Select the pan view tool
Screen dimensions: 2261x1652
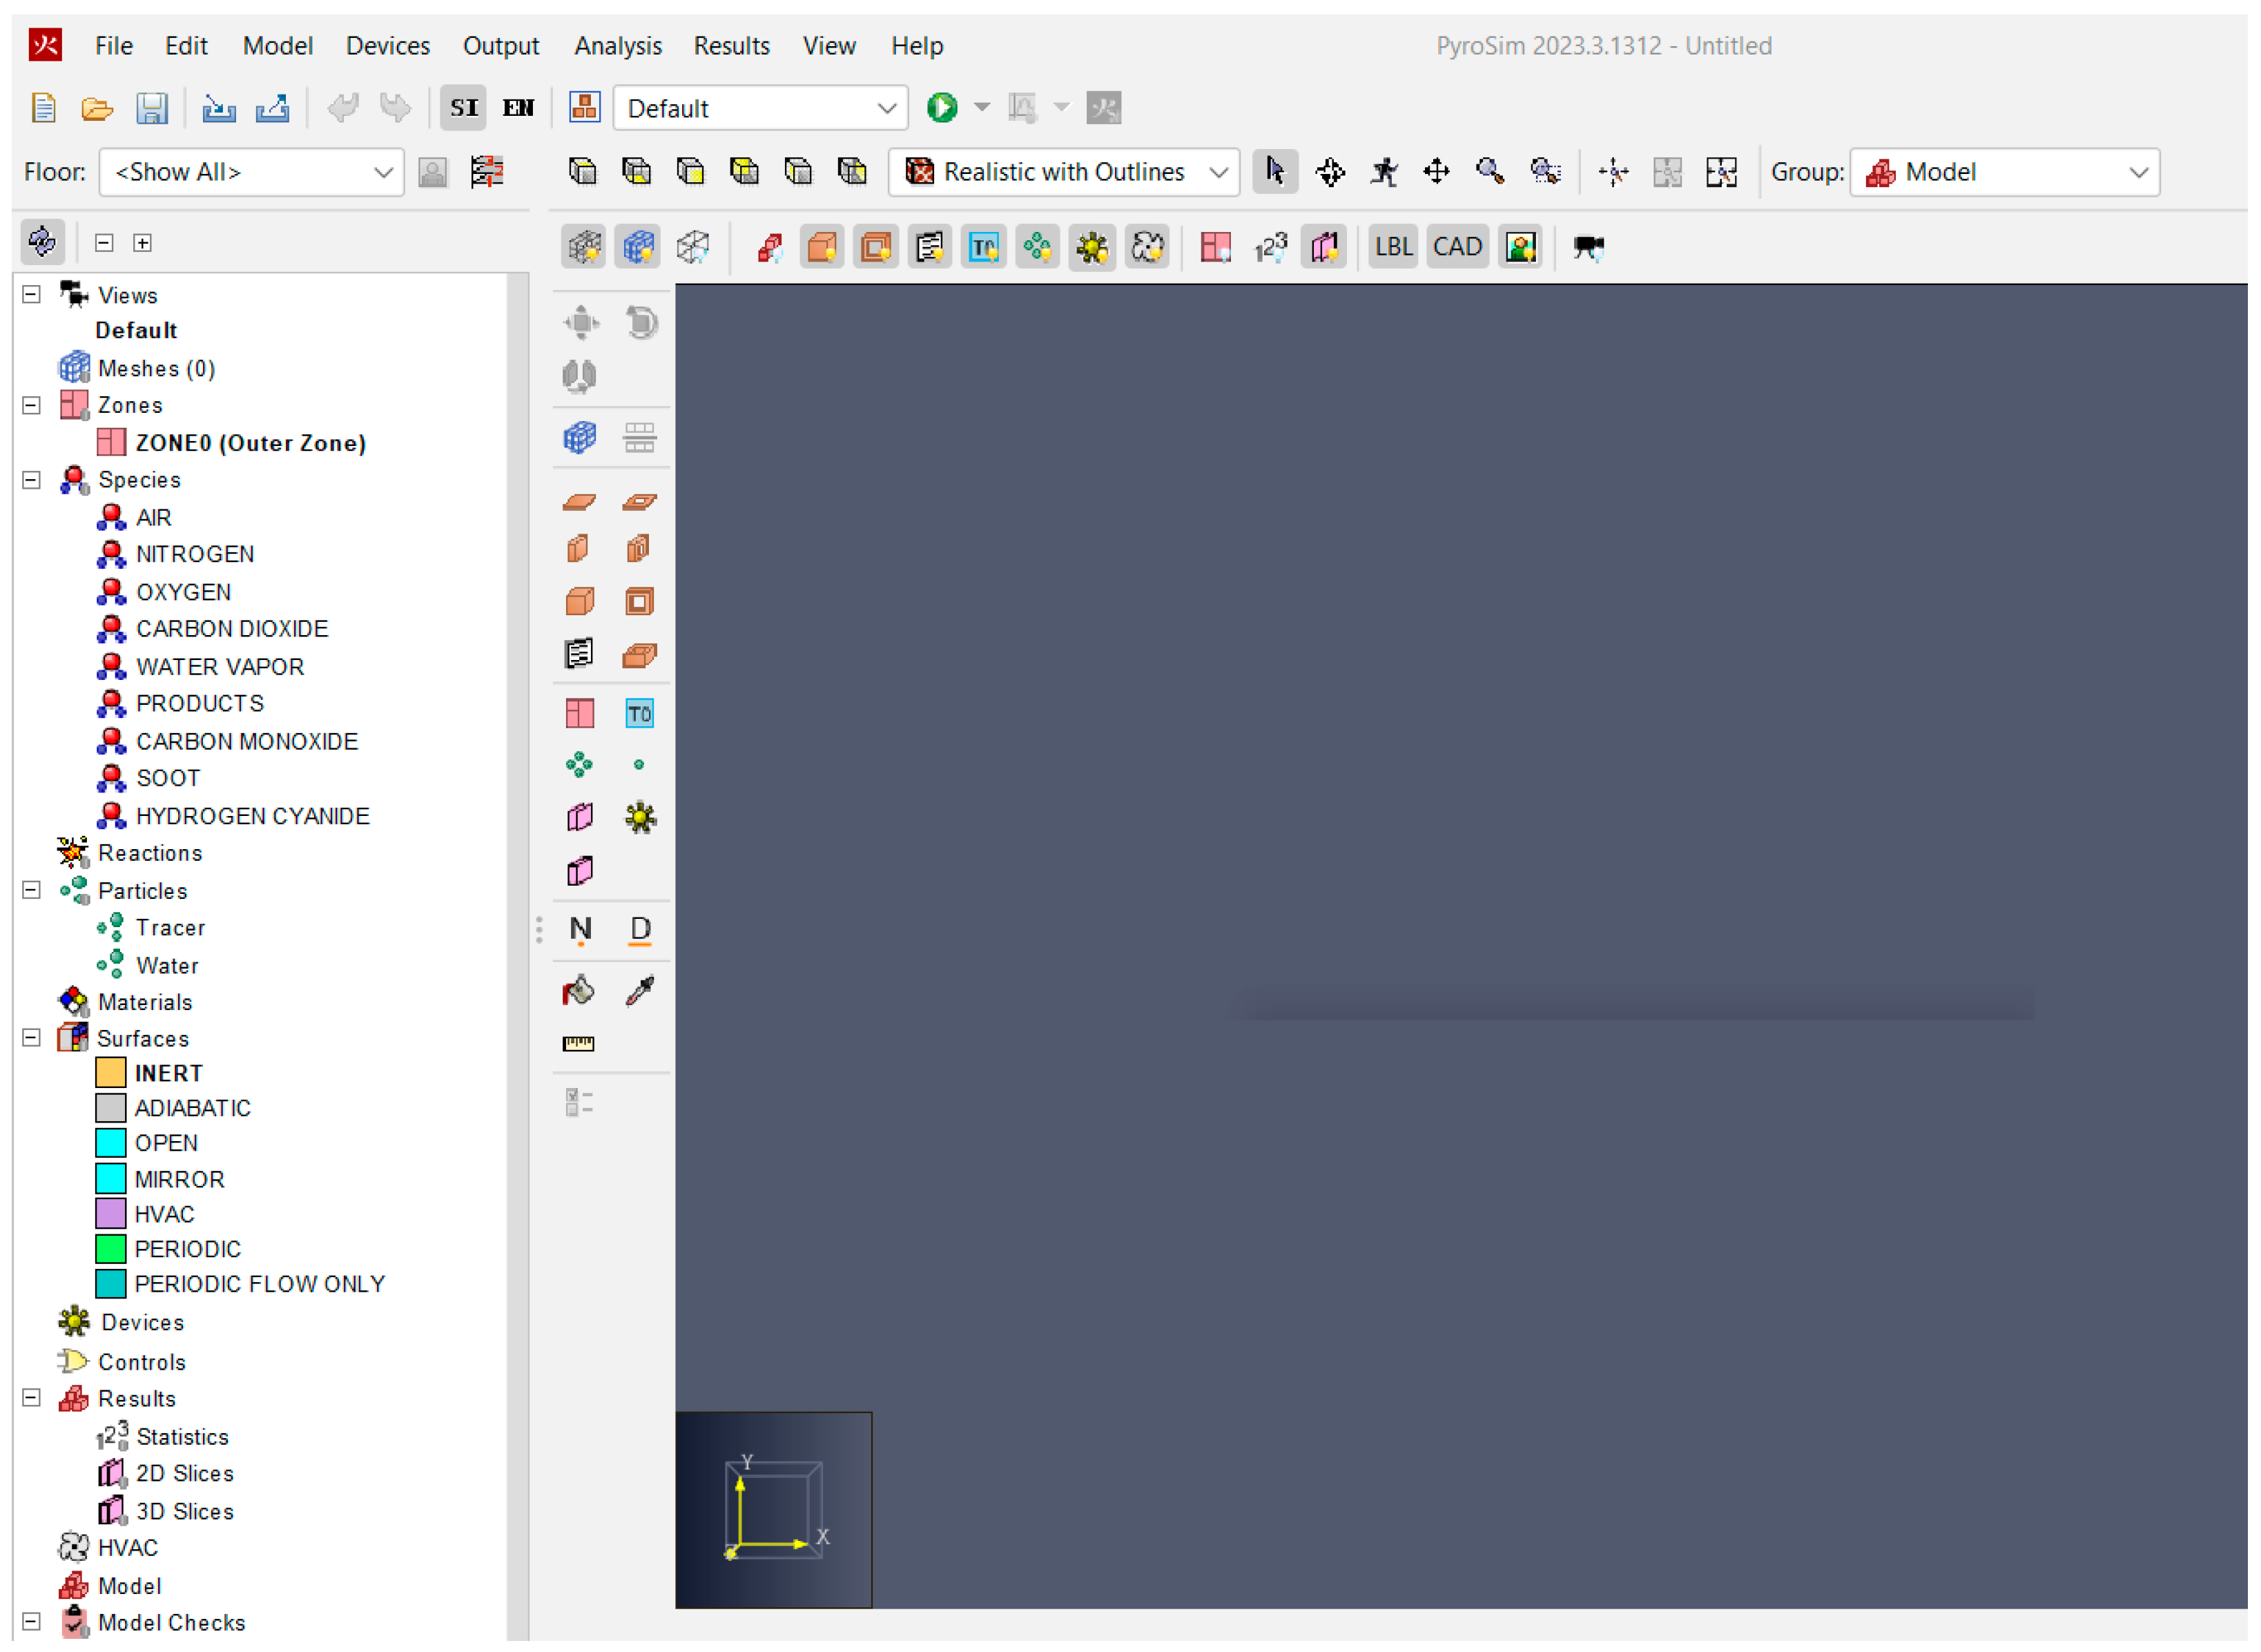[x=1437, y=172]
